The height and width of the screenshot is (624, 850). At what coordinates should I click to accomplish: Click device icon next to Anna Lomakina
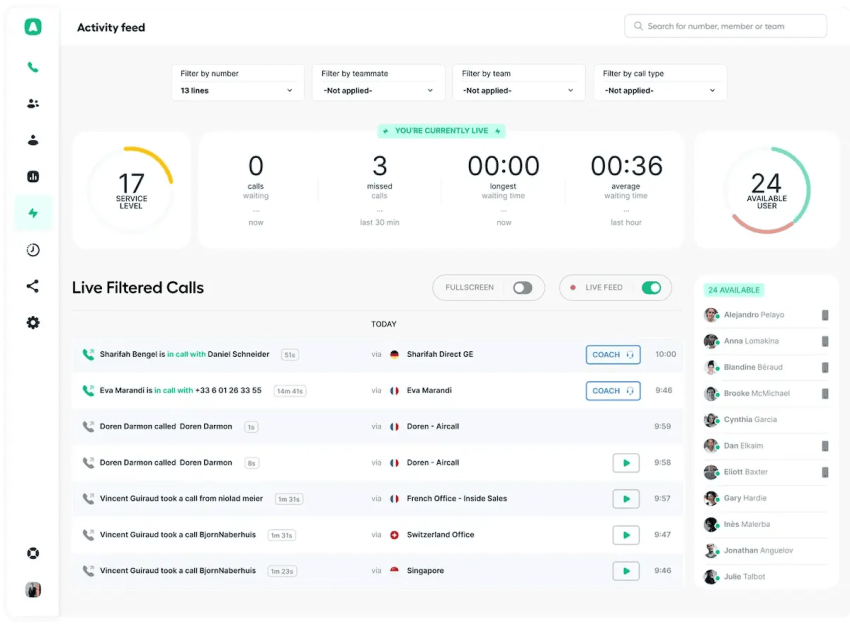(825, 341)
